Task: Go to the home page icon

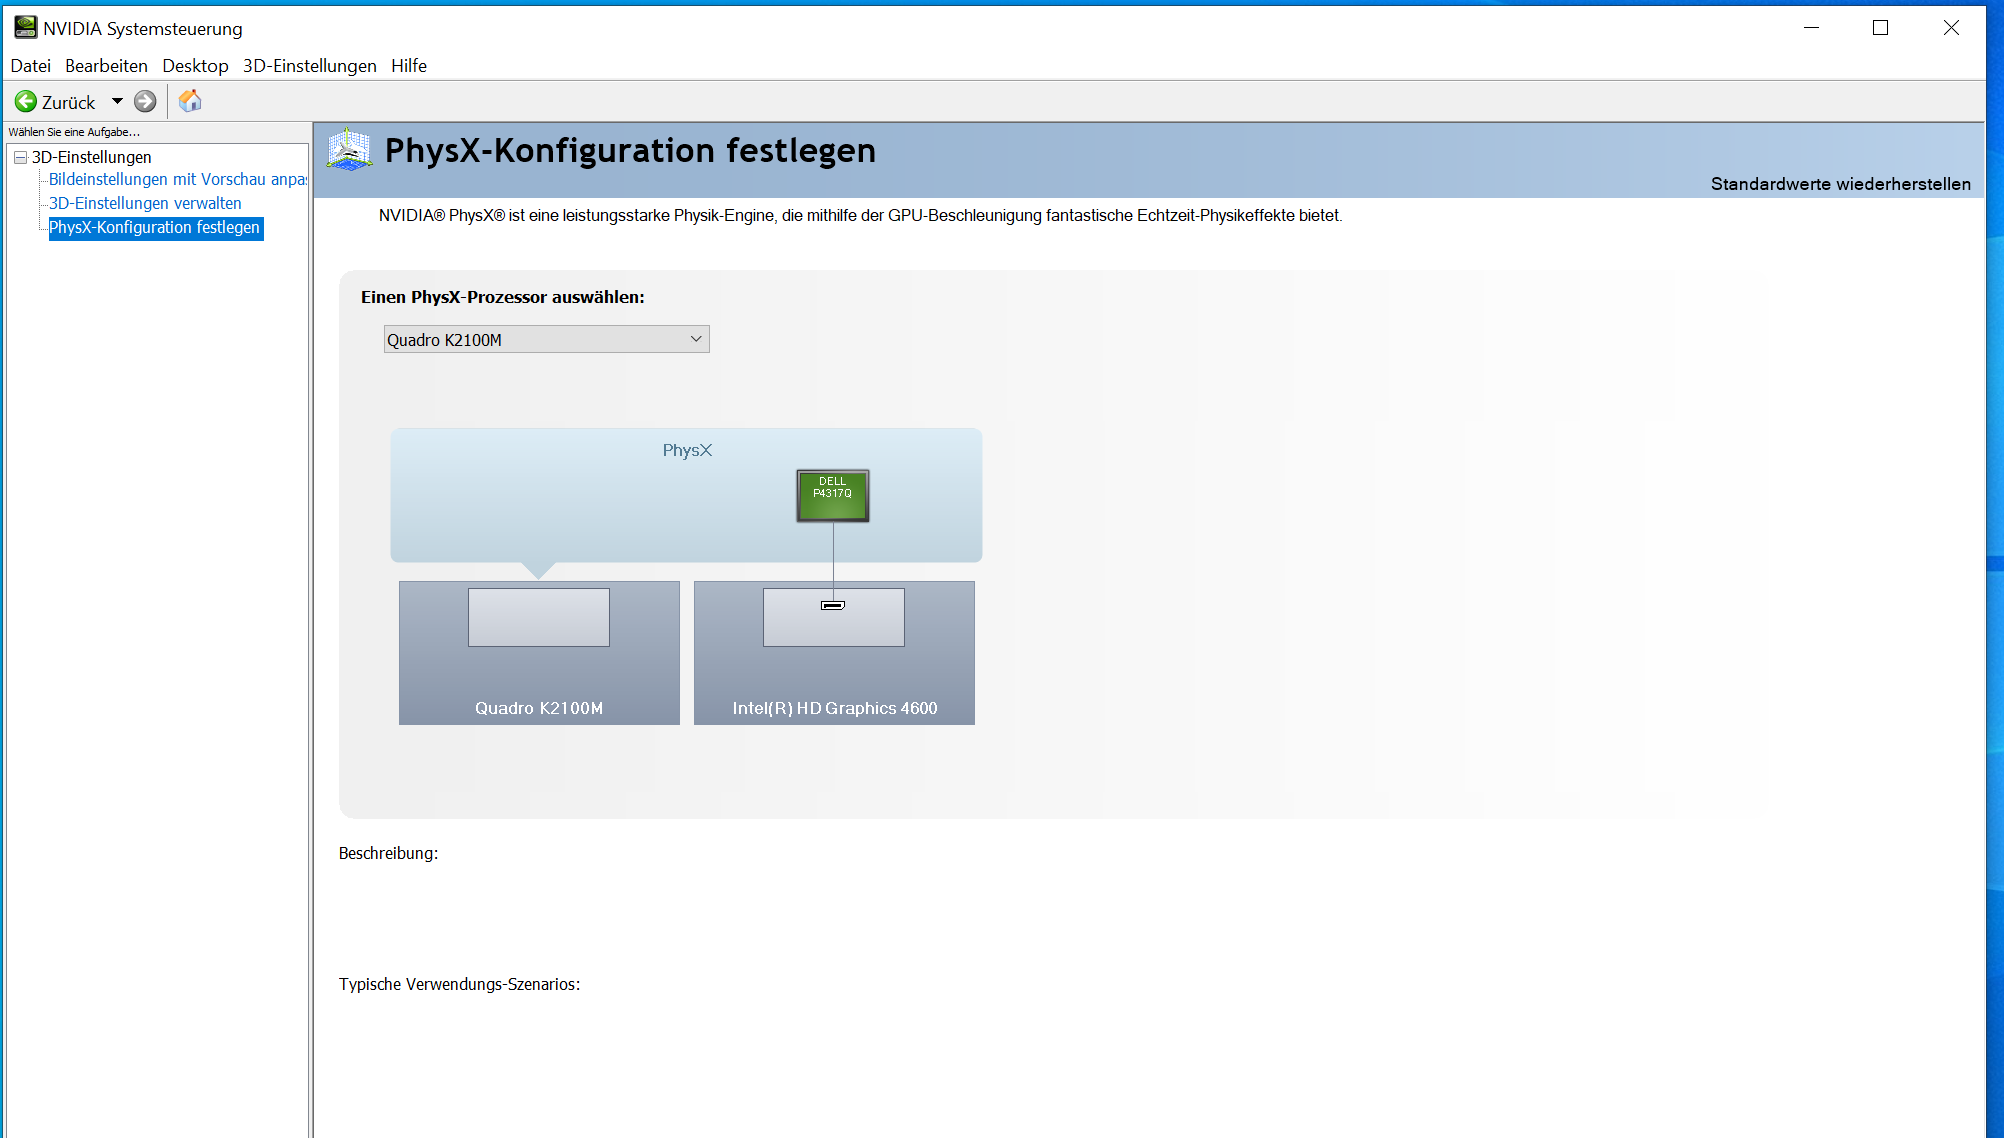Action: click(190, 101)
